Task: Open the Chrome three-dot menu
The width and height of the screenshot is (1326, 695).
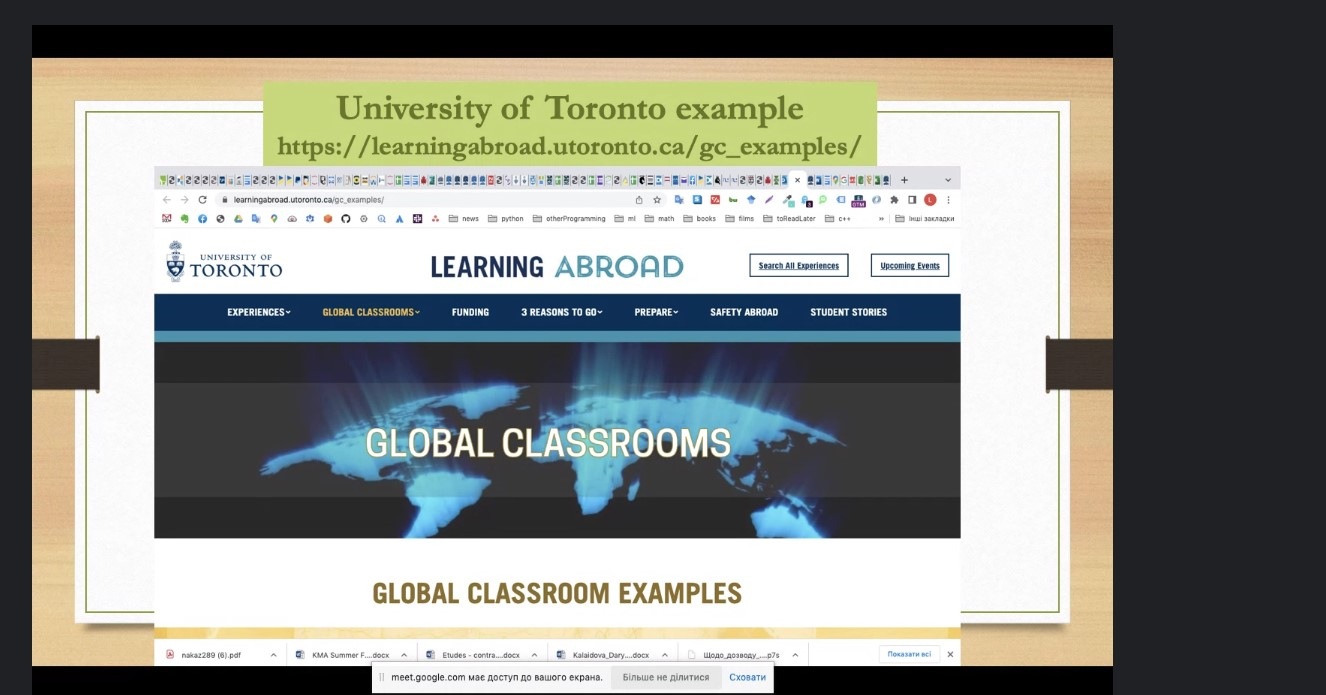Action: (x=948, y=200)
